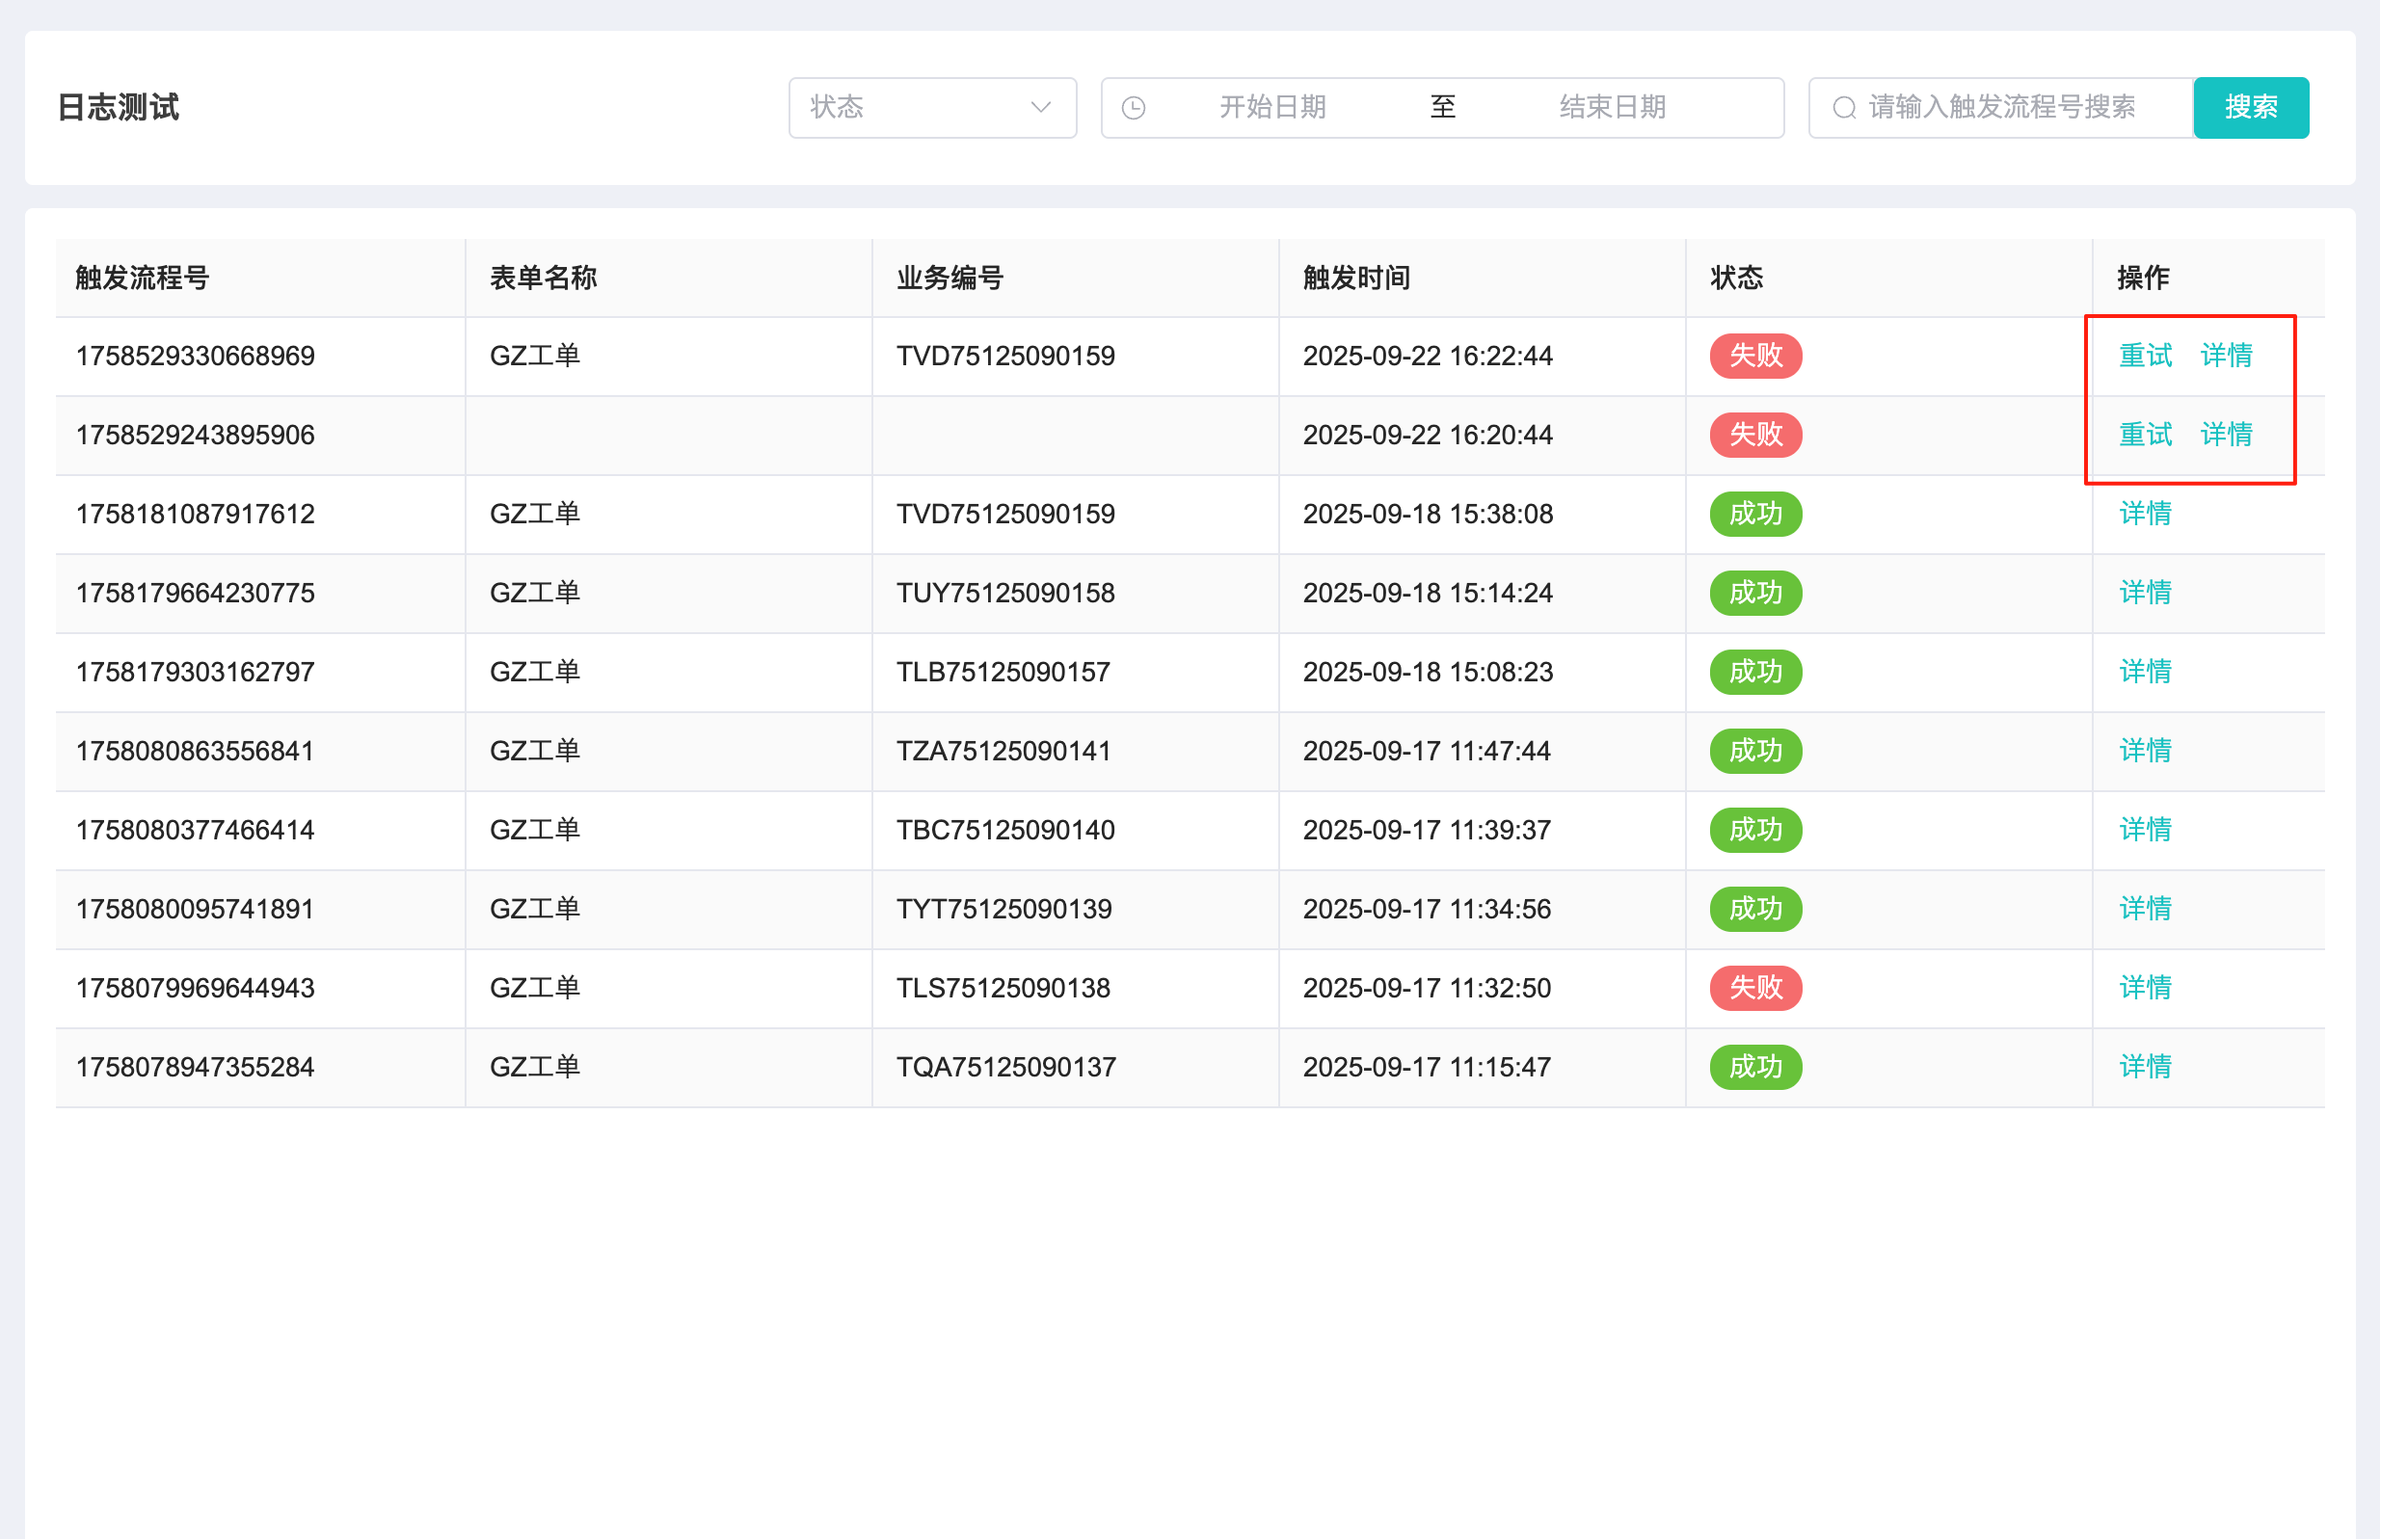Select flow number 1758078947355284
Viewport: 2381px width, 1540px height.
195,1067
